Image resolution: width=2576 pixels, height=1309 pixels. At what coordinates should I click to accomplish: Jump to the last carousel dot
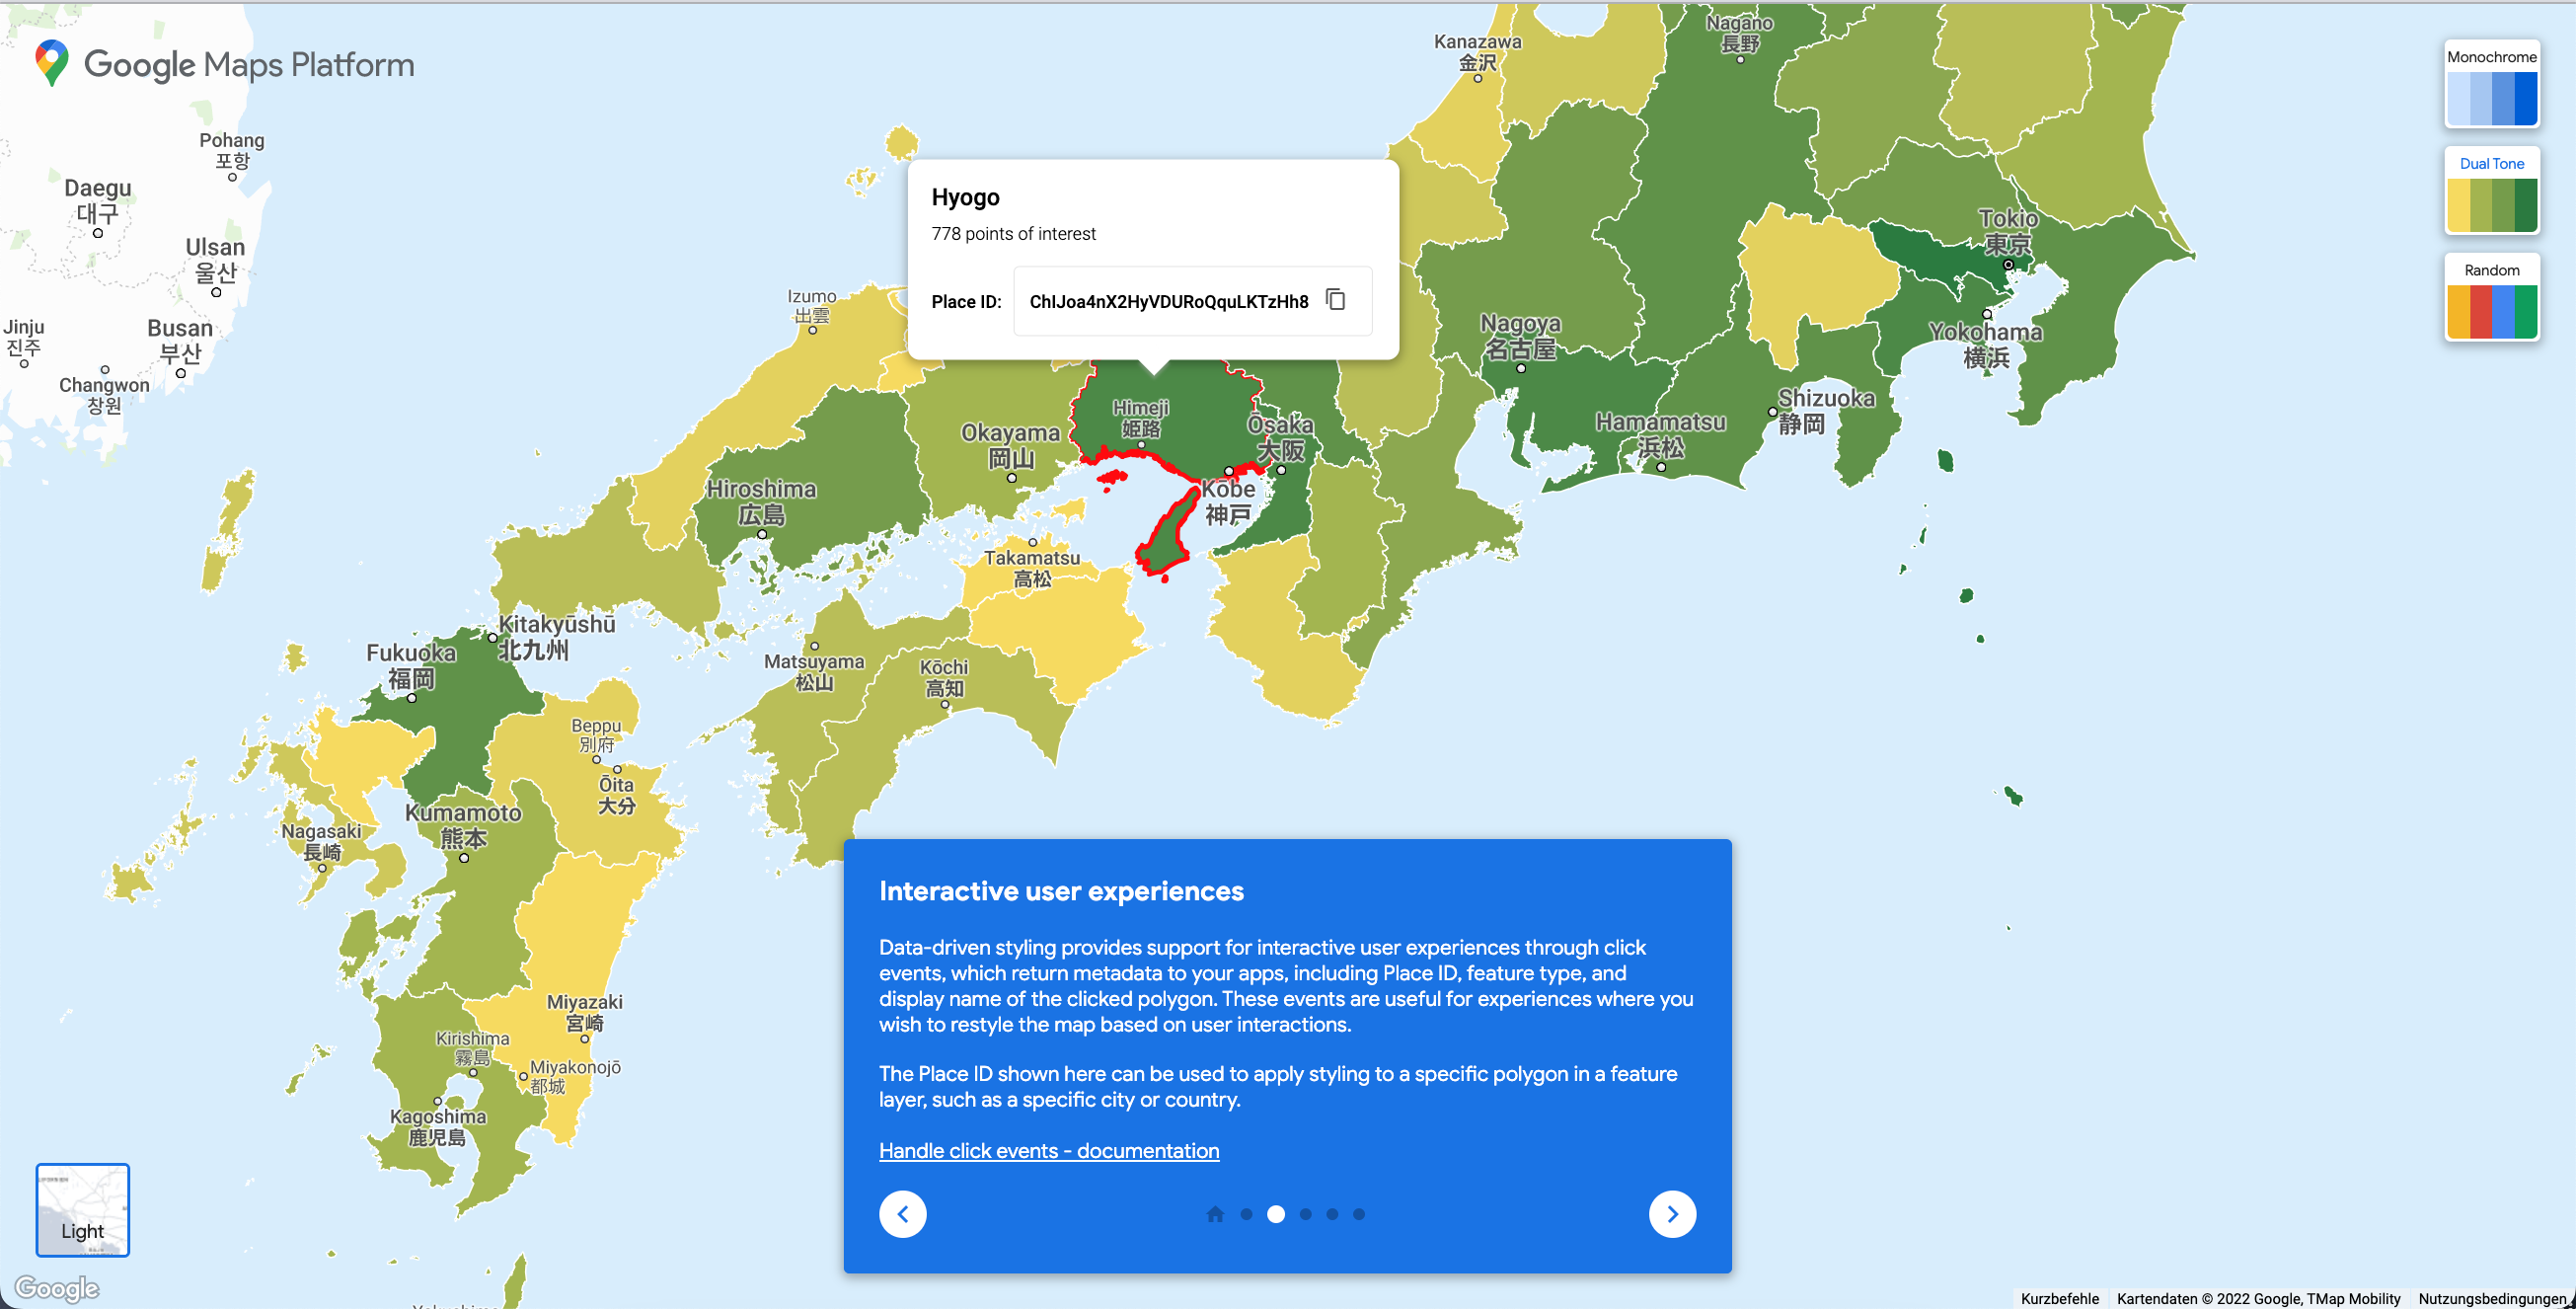click(1359, 1214)
